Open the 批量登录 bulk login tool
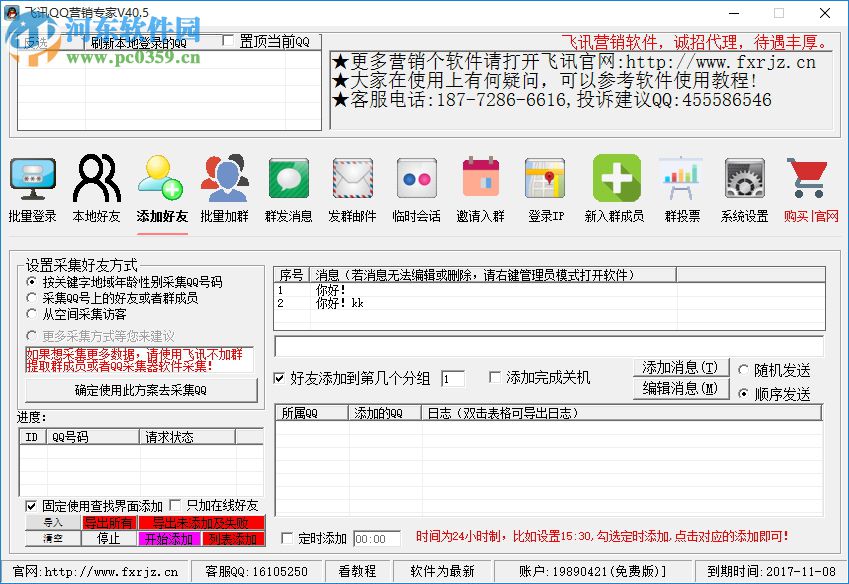This screenshot has width=849, height=584. tap(32, 190)
